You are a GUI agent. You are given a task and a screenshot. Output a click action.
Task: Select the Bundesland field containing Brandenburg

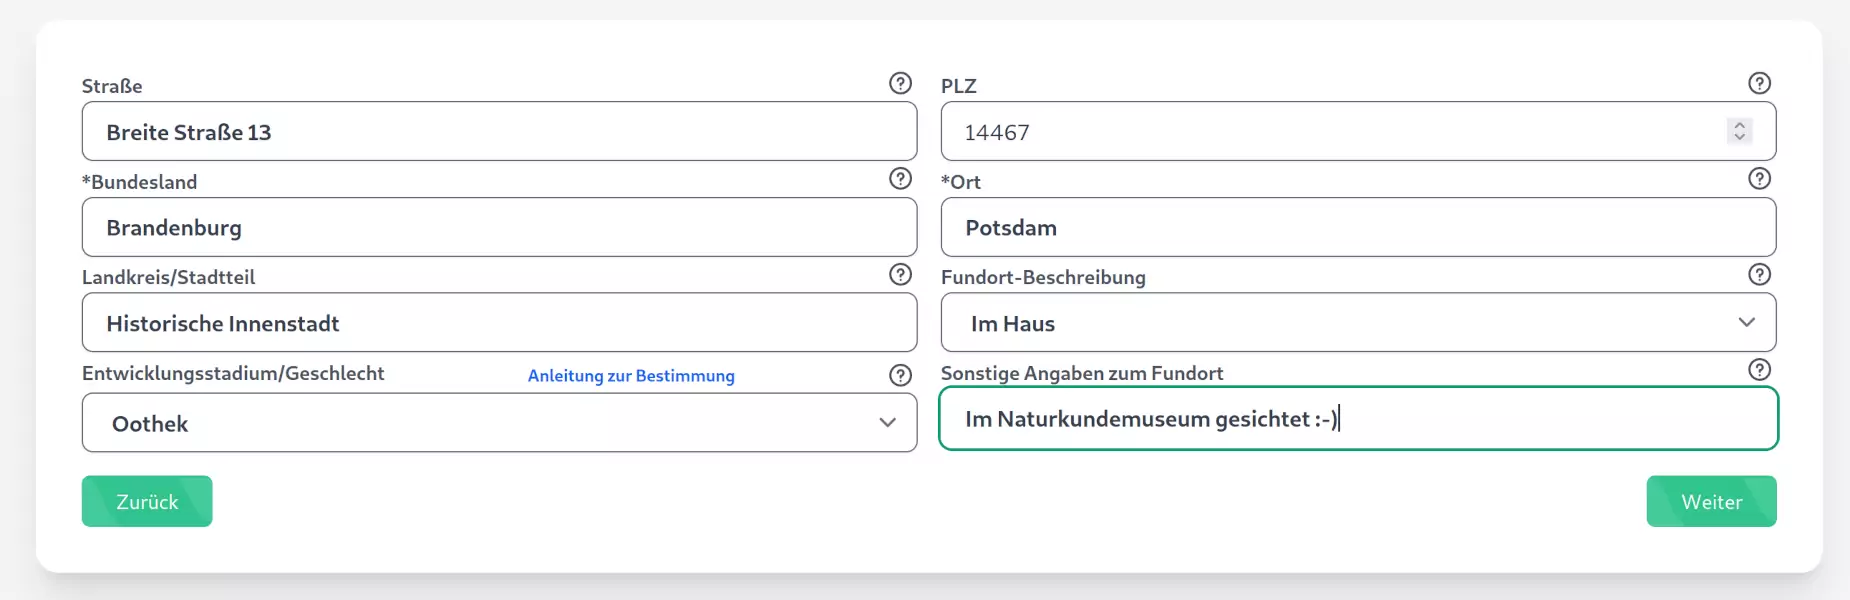click(499, 227)
